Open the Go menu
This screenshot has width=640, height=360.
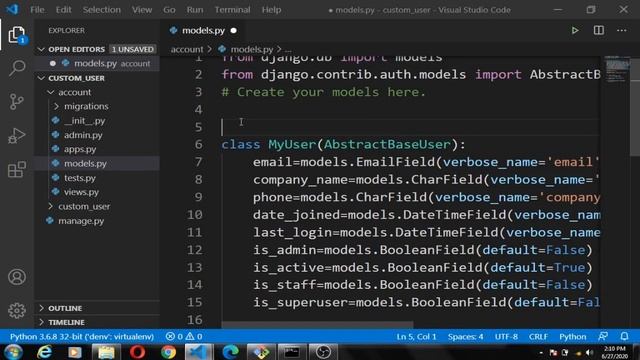pos(169,9)
